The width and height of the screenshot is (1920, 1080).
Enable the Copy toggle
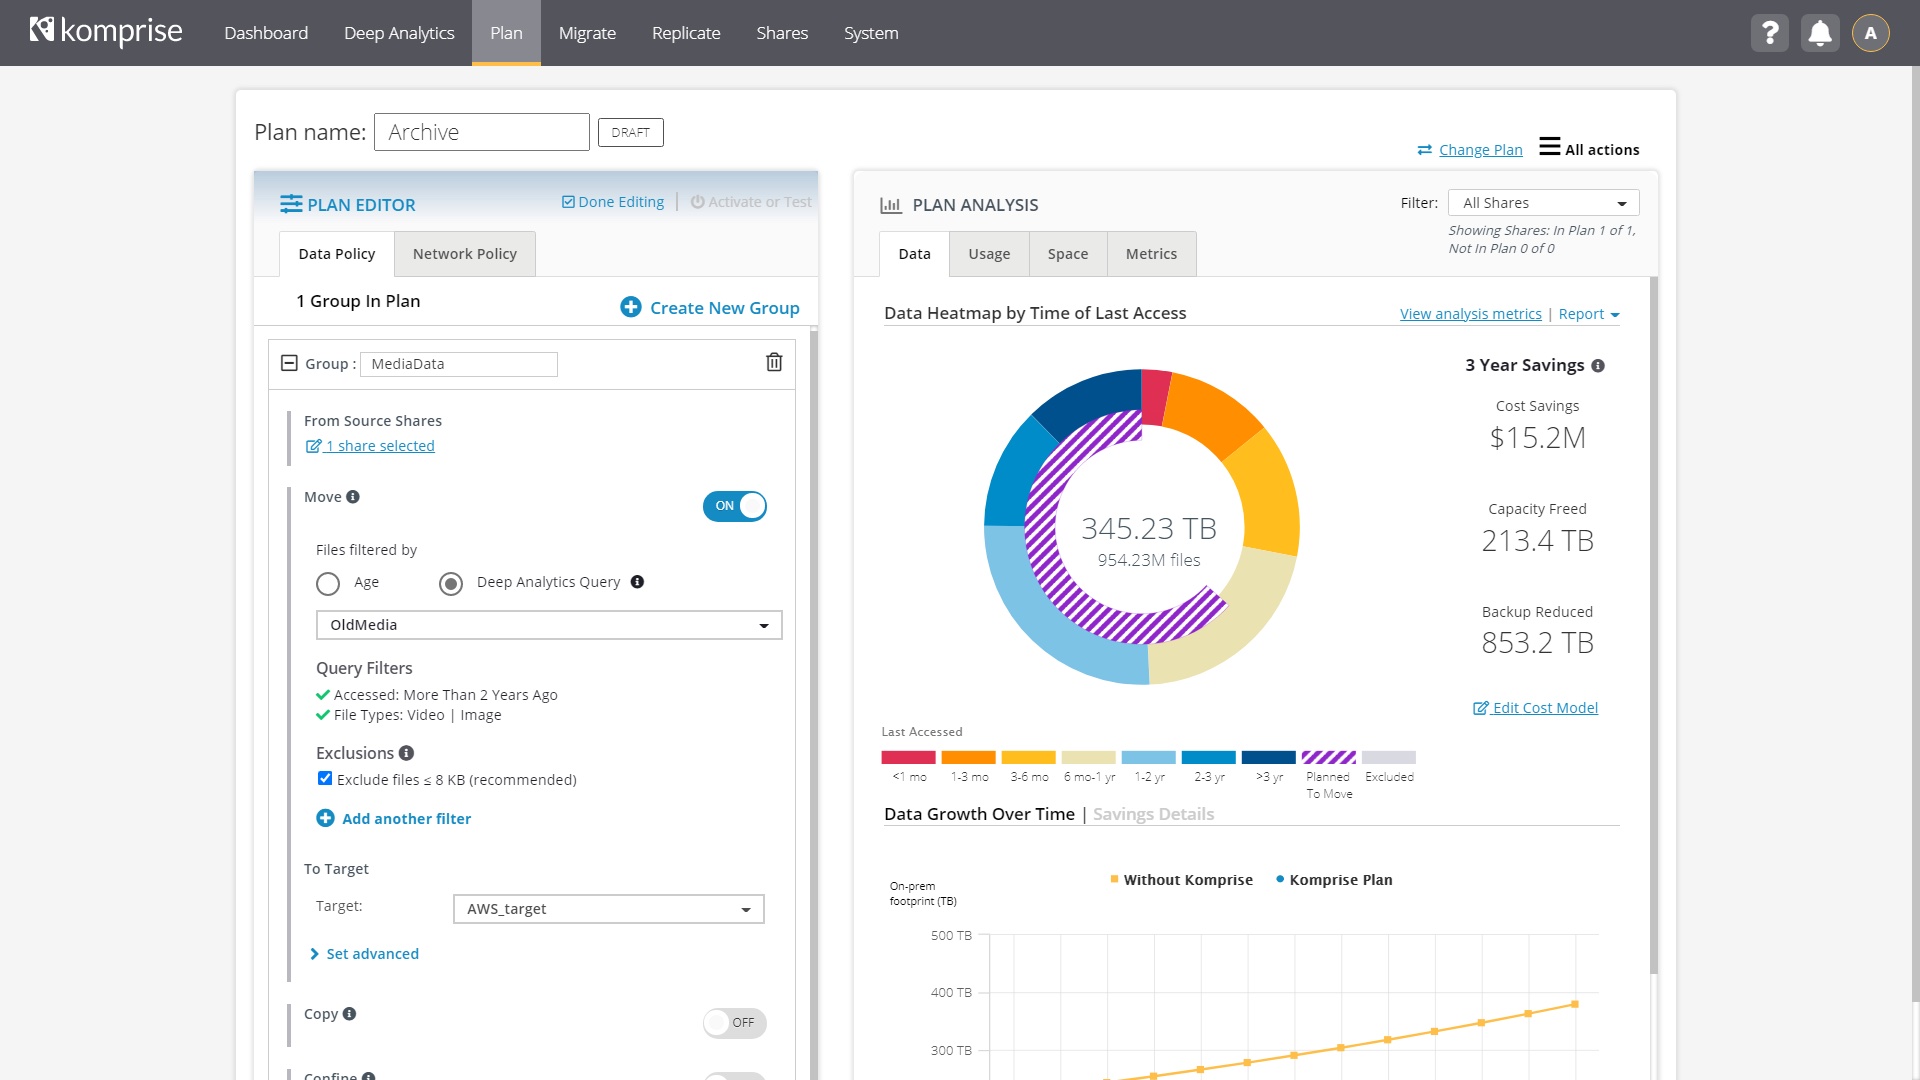734,1022
